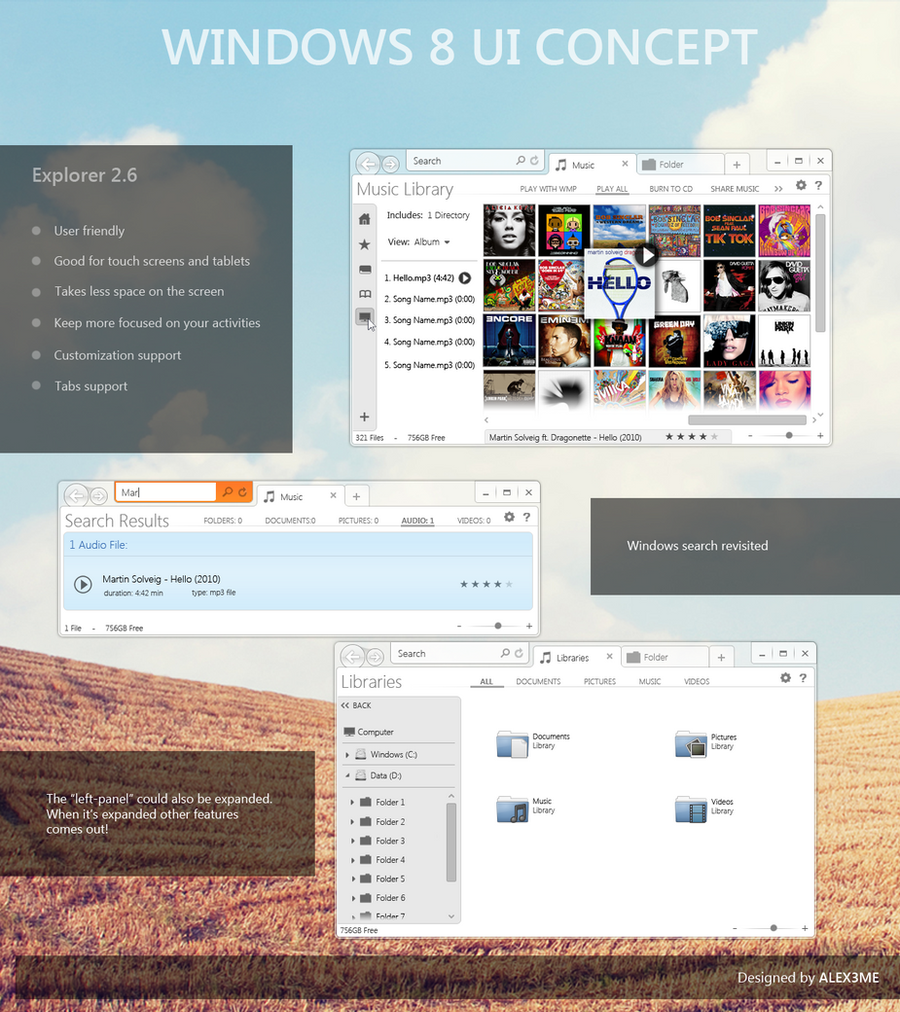
Task: Open the libraries book icon in sidebar
Action: (x=365, y=294)
